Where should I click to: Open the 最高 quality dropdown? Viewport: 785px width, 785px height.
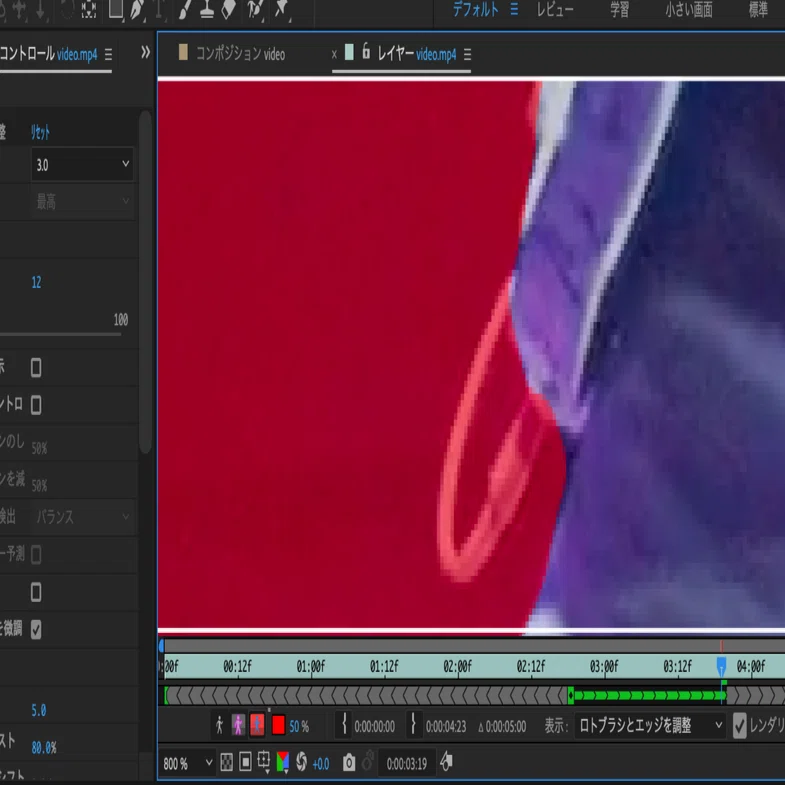point(82,201)
